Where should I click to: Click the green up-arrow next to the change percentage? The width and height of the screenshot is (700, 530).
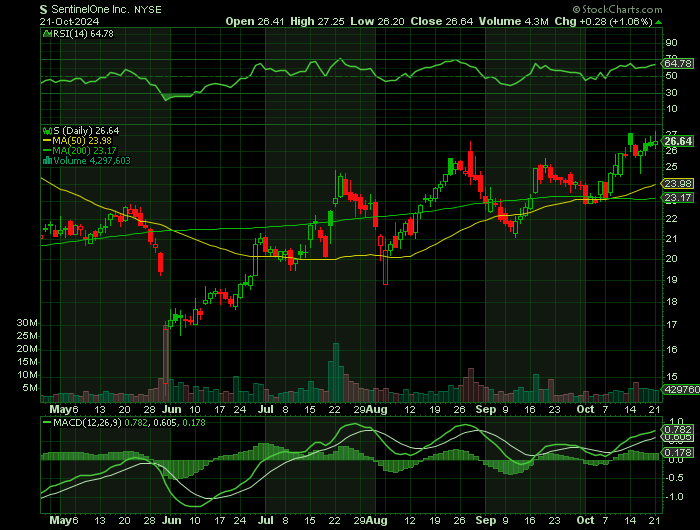(x=658, y=22)
